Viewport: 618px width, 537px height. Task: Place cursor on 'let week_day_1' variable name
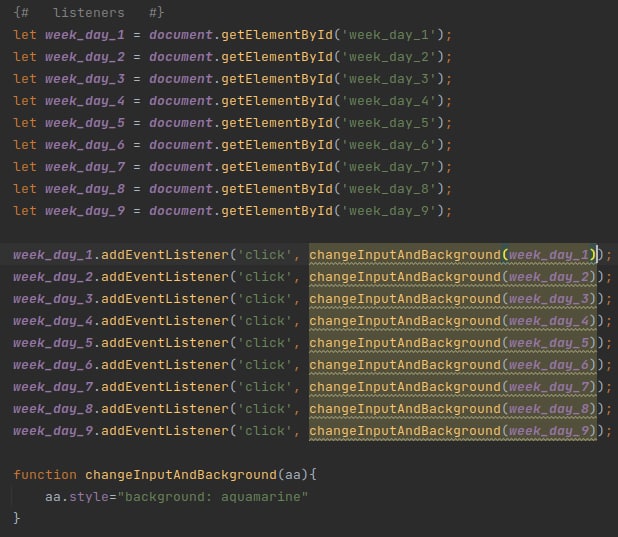(85, 35)
